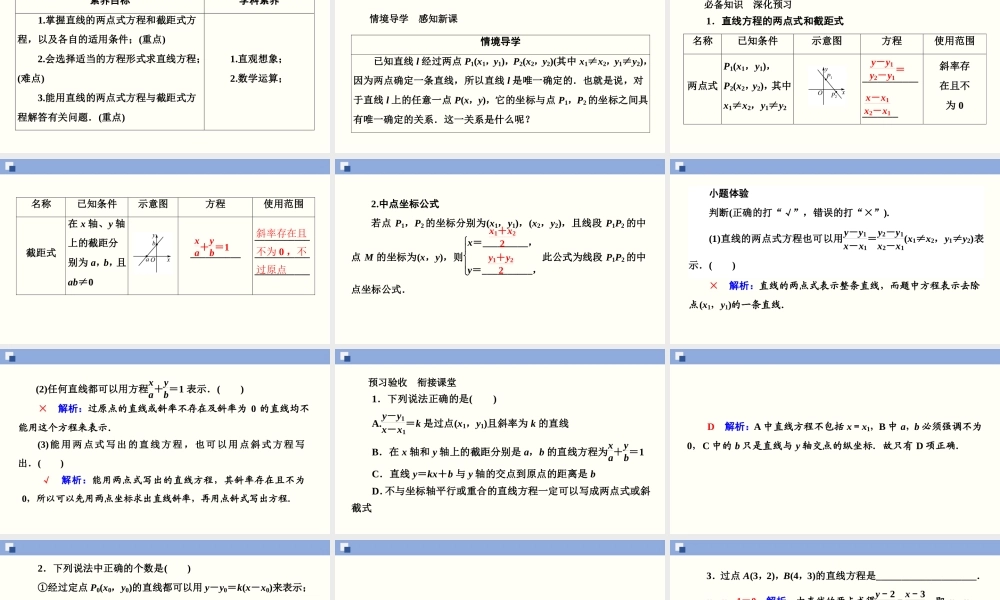Click the objective 1.掌握直线的两点式方程和截距式方程

pyautogui.click(x=107, y=29)
